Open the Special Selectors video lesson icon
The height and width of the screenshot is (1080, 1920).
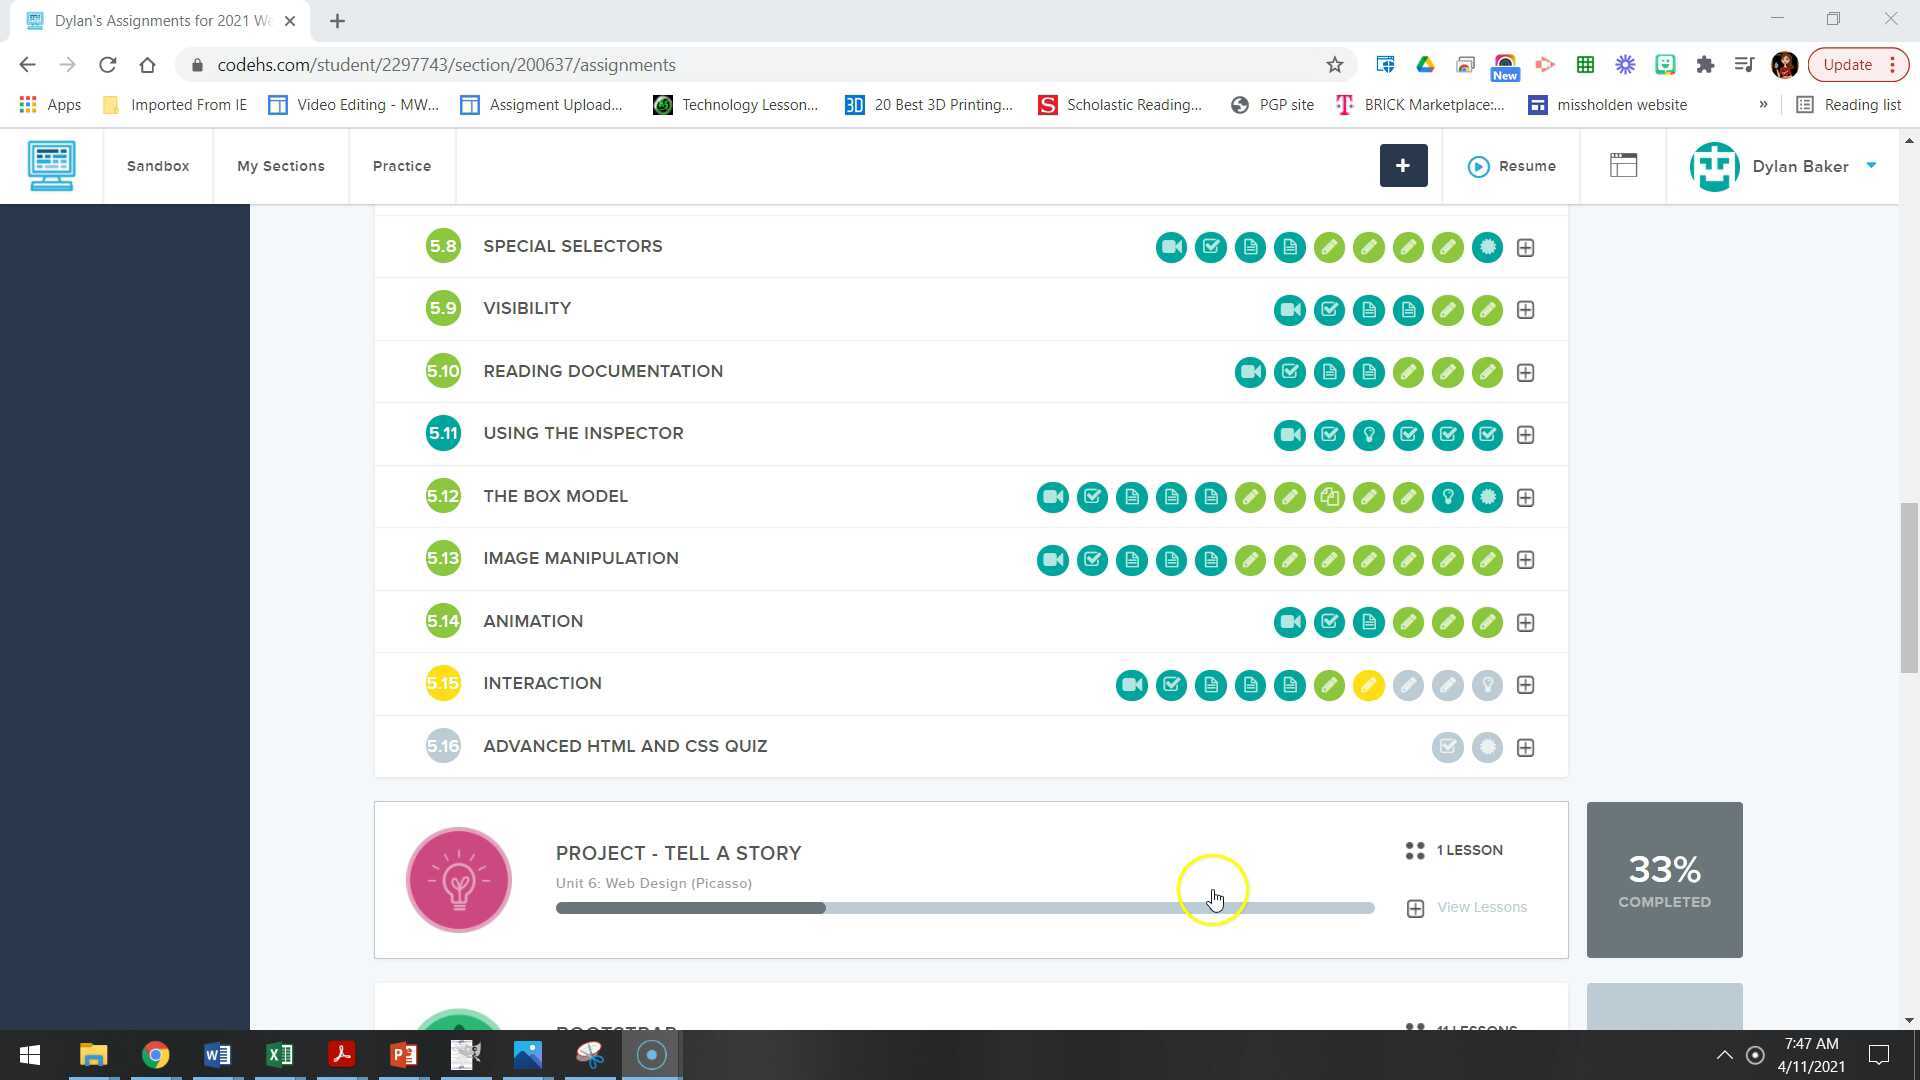1171,247
